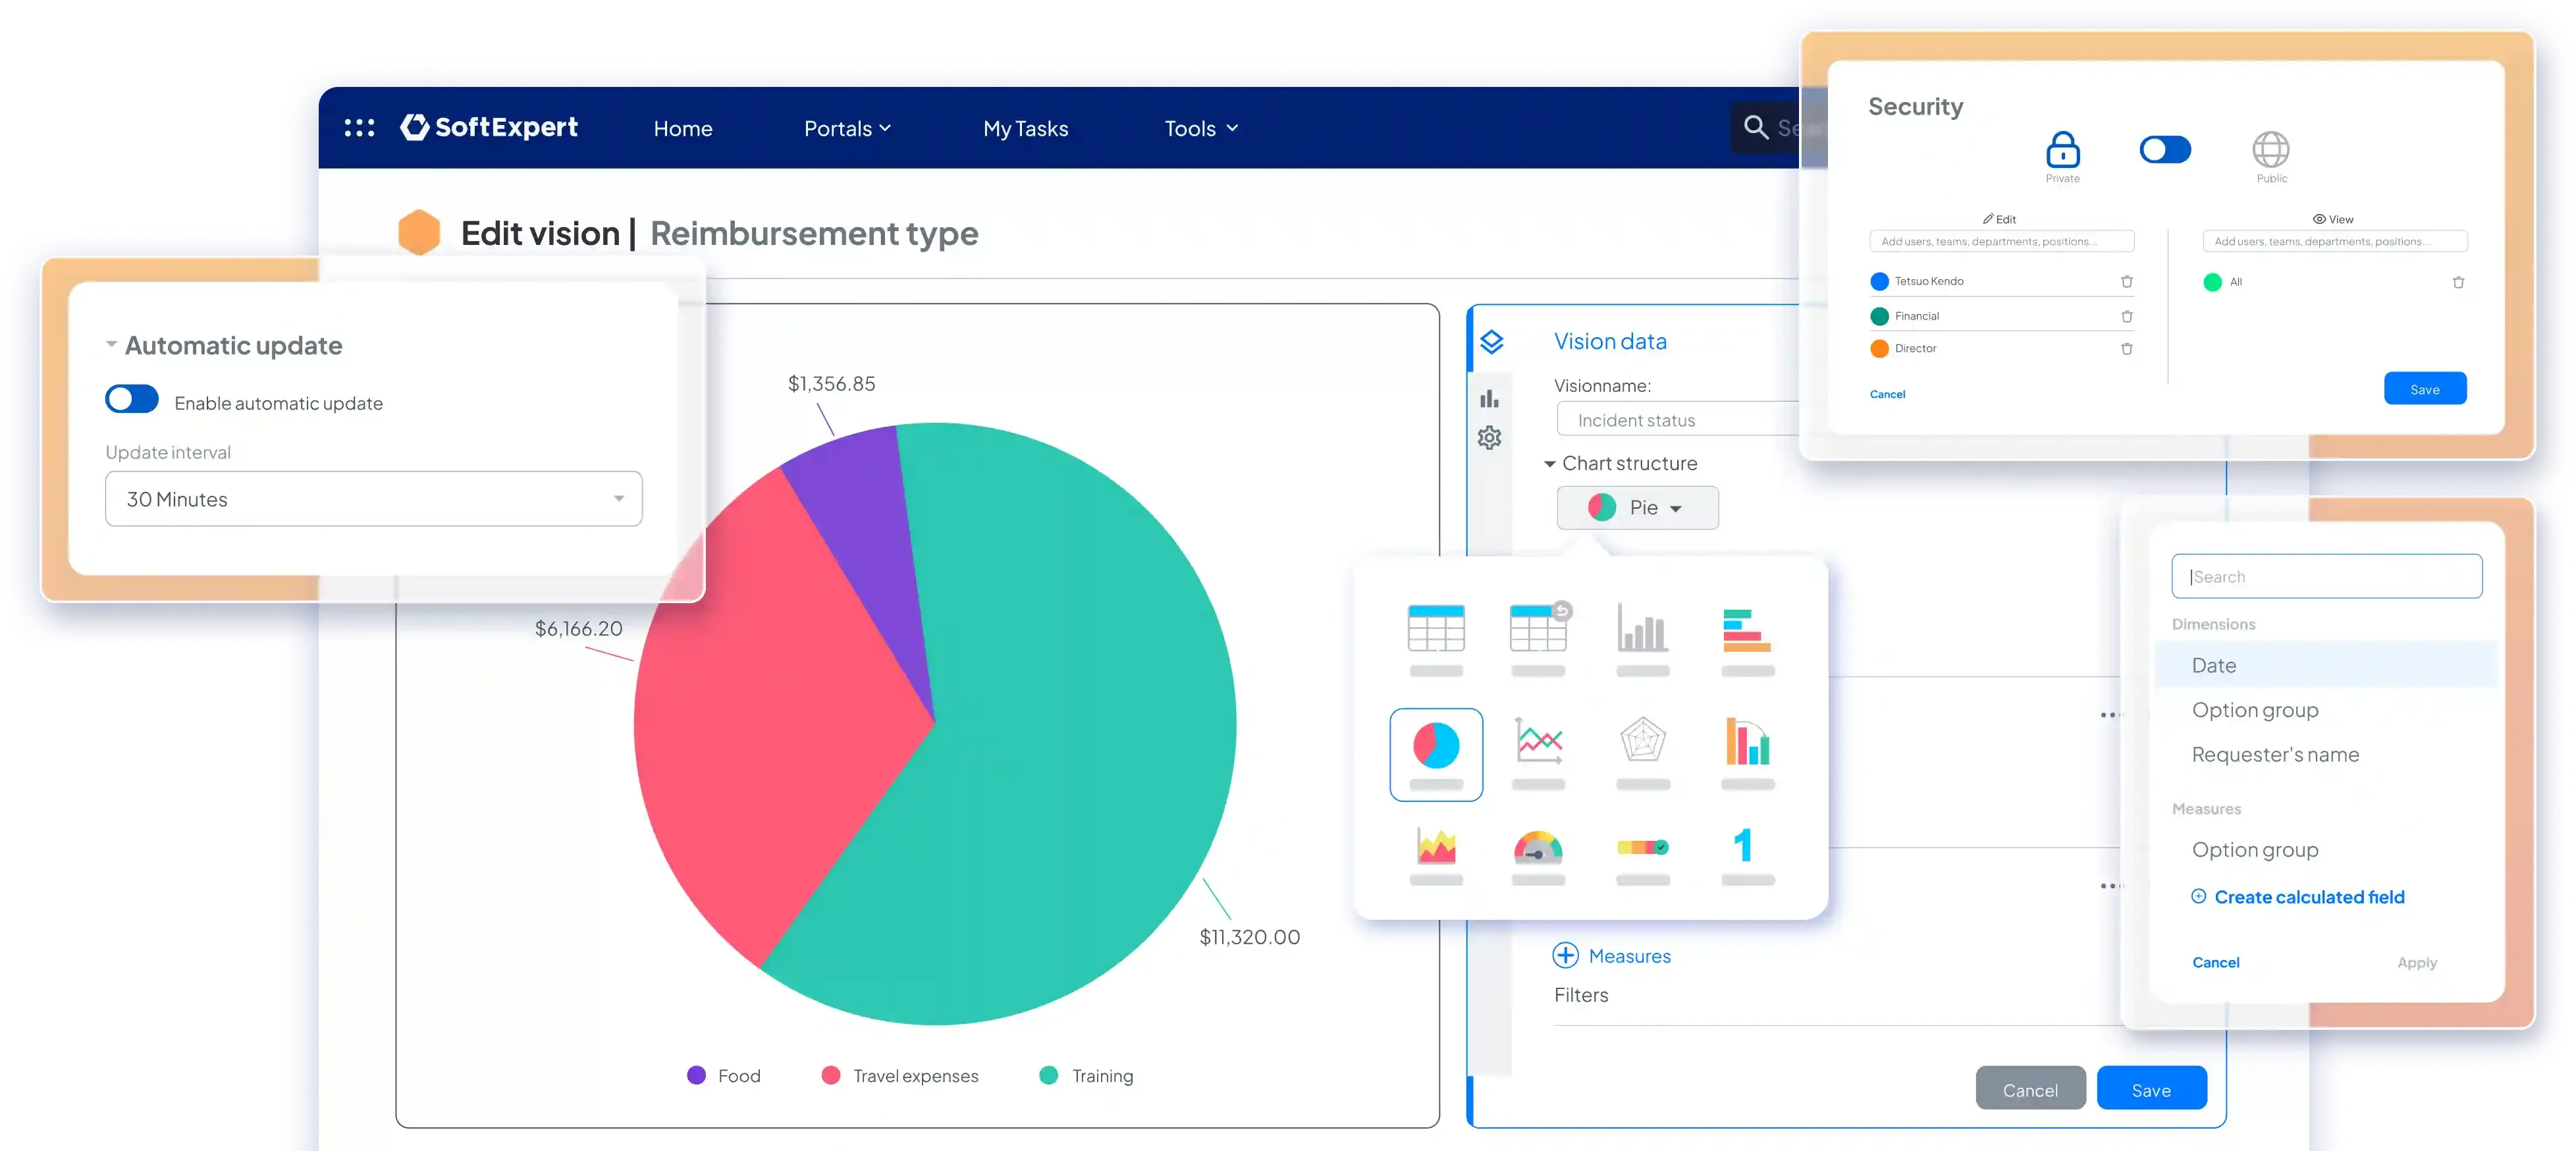Screen dimensions: 2576x1151
Task: Select the table chart type icon
Action: (x=1436, y=628)
